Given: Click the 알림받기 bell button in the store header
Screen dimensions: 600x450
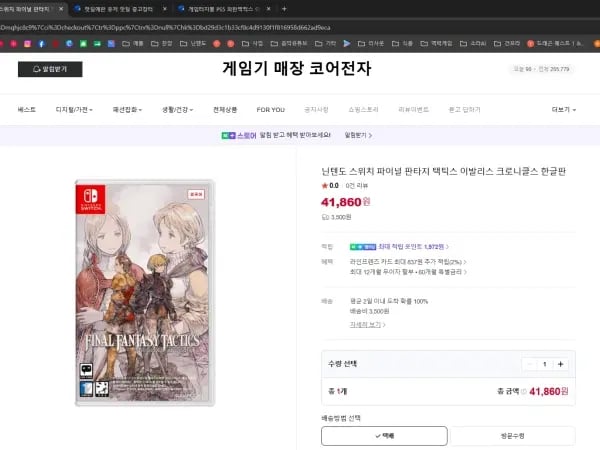Looking at the screenshot, I should pos(50,69).
